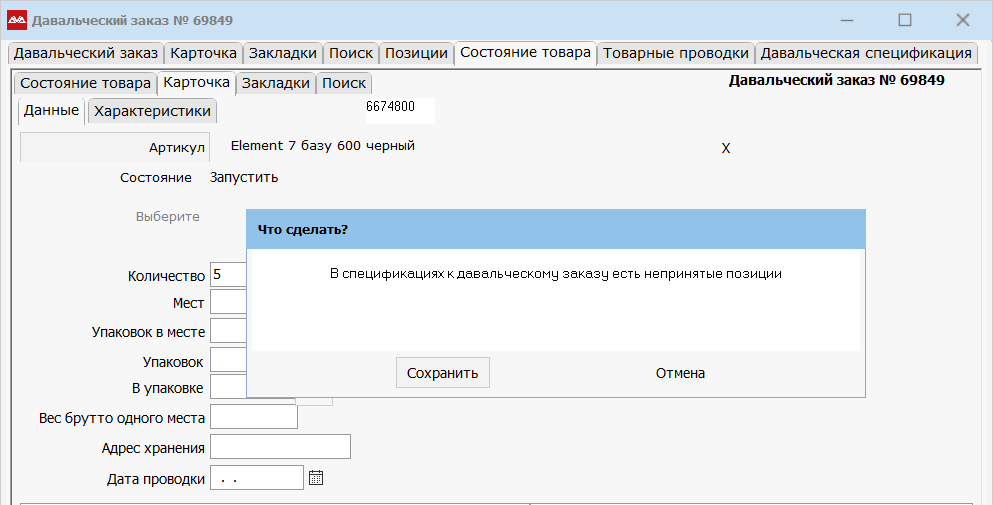
Task: Select the inner Состояние товара tab
Action: (85, 83)
